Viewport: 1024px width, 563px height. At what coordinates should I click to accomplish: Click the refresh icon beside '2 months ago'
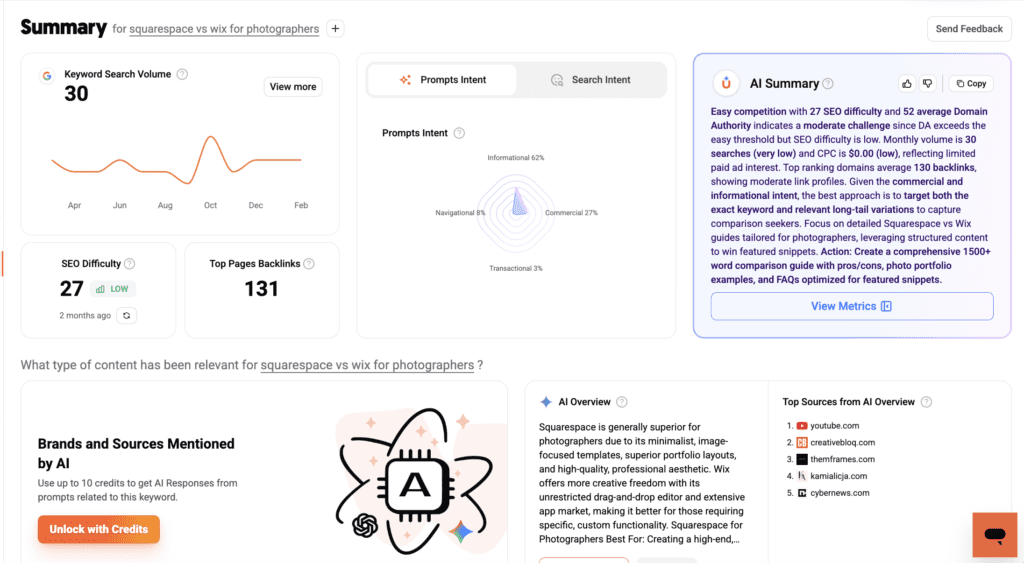click(x=126, y=315)
